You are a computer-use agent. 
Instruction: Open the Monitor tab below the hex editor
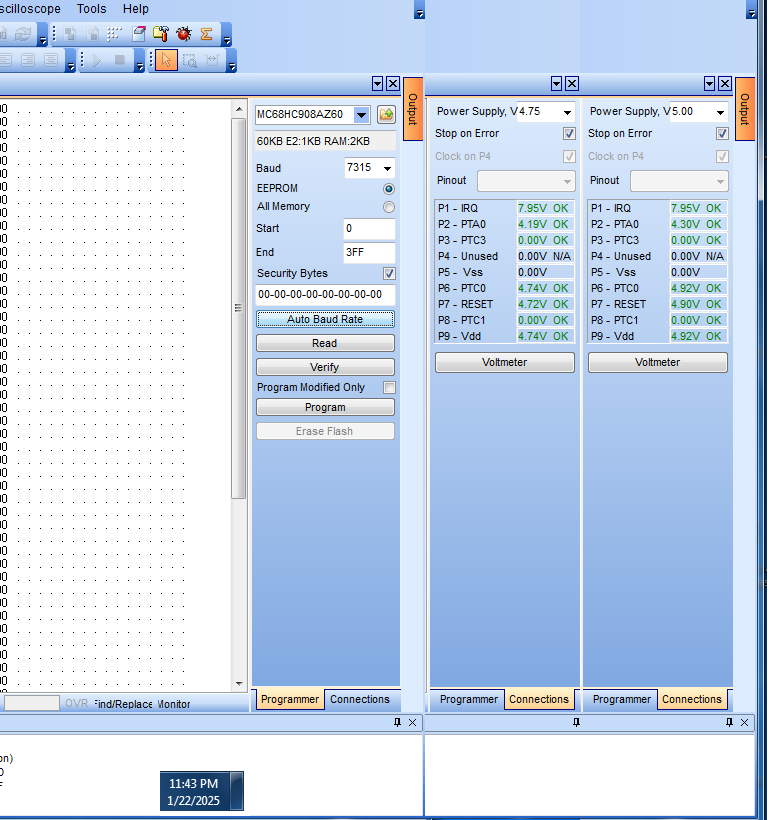(174, 704)
